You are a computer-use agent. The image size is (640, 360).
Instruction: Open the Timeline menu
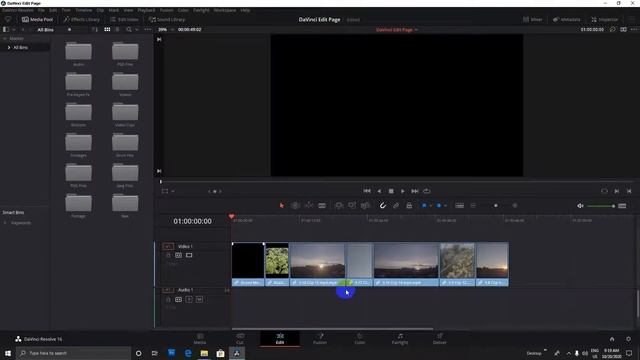point(84,10)
